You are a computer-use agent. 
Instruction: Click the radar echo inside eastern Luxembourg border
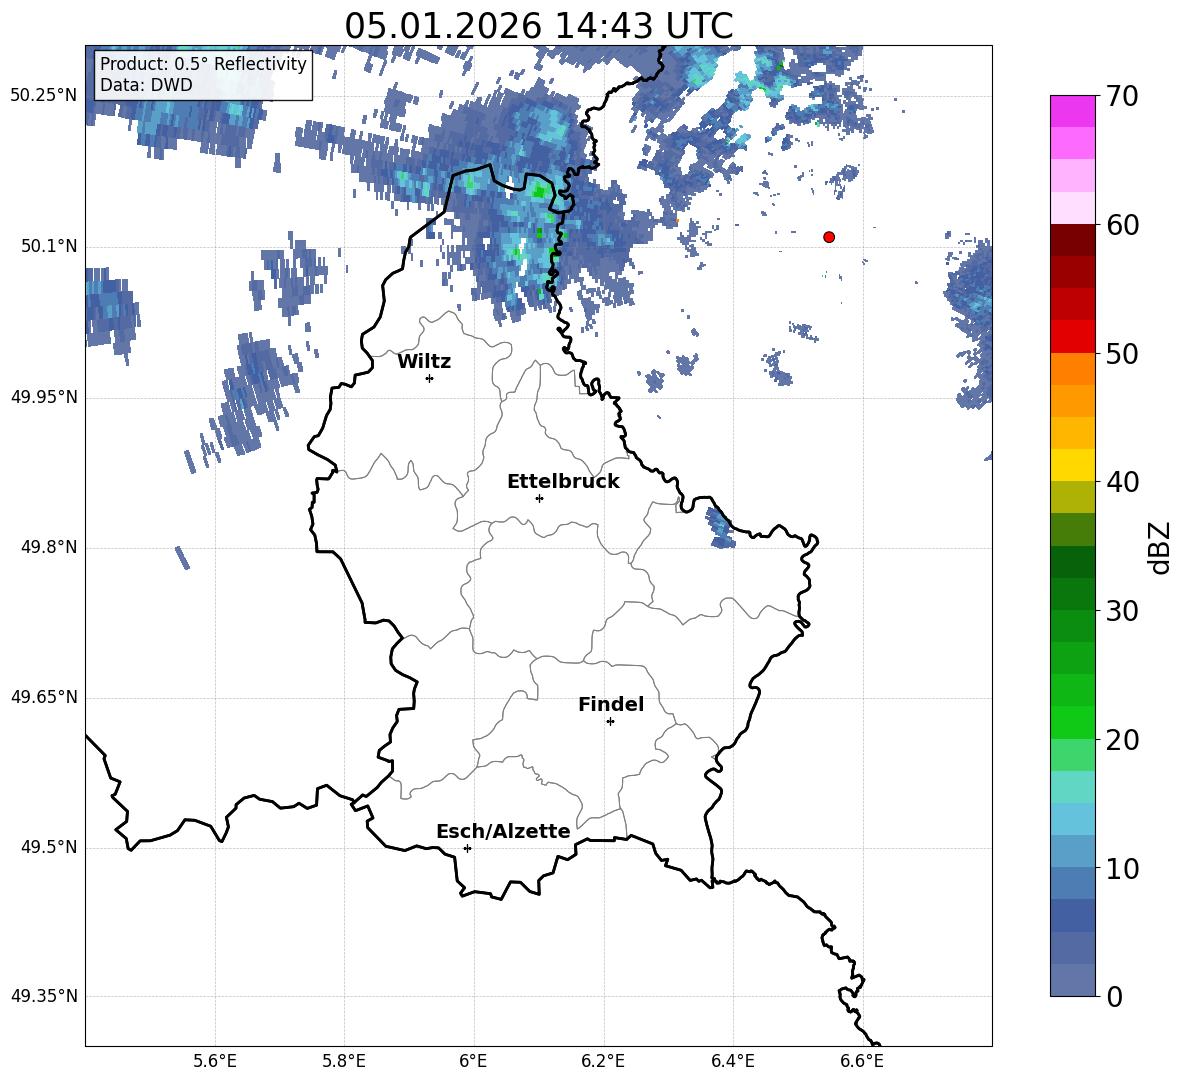click(x=720, y=528)
